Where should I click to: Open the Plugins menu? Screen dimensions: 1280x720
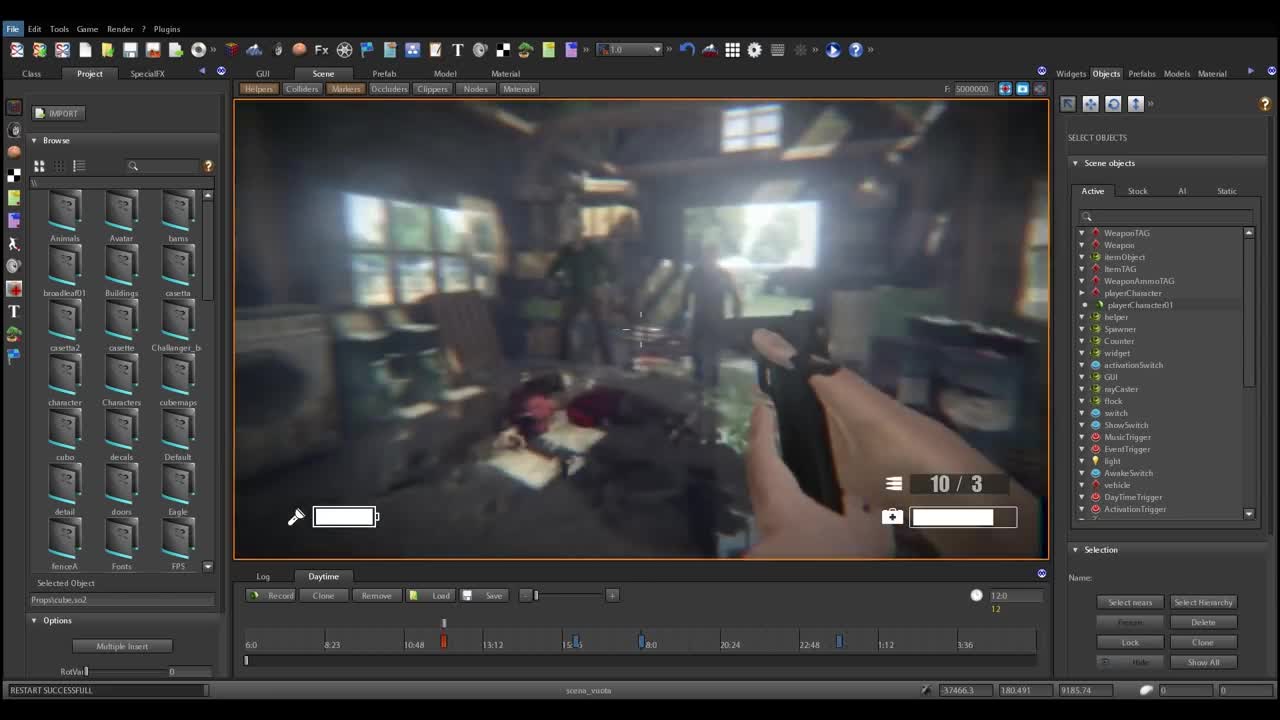pyautogui.click(x=167, y=29)
